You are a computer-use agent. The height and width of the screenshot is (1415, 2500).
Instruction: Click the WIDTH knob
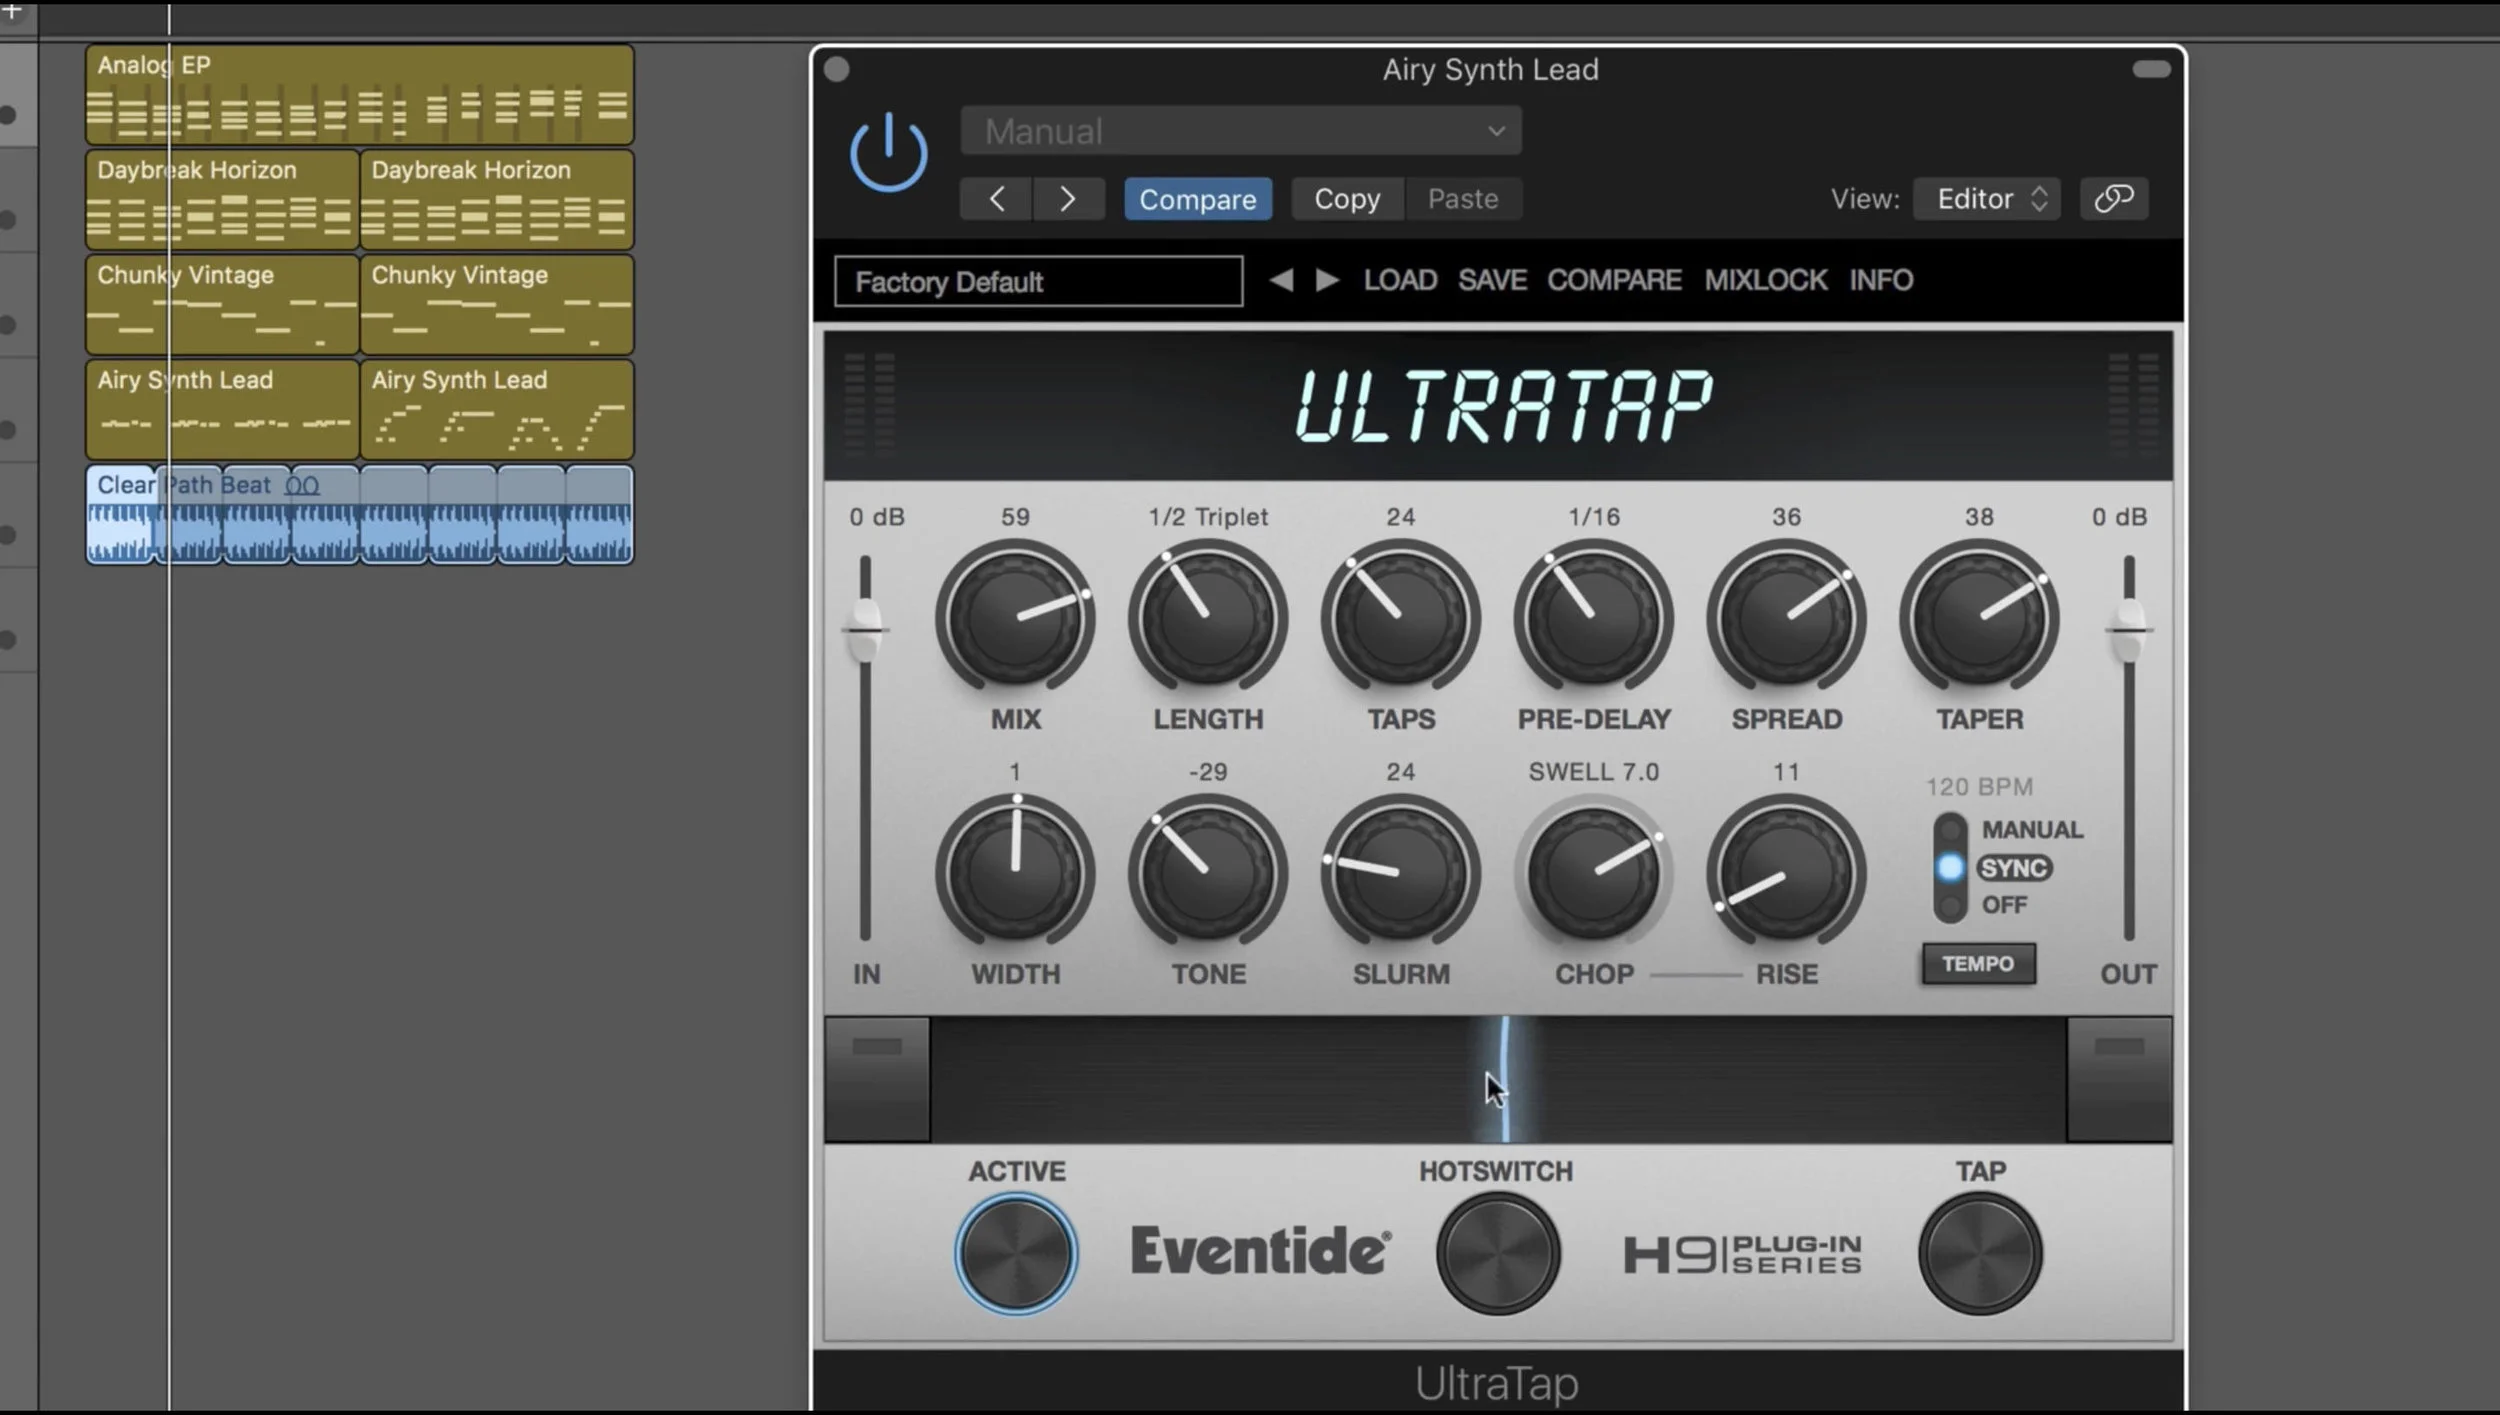pos(1015,873)
